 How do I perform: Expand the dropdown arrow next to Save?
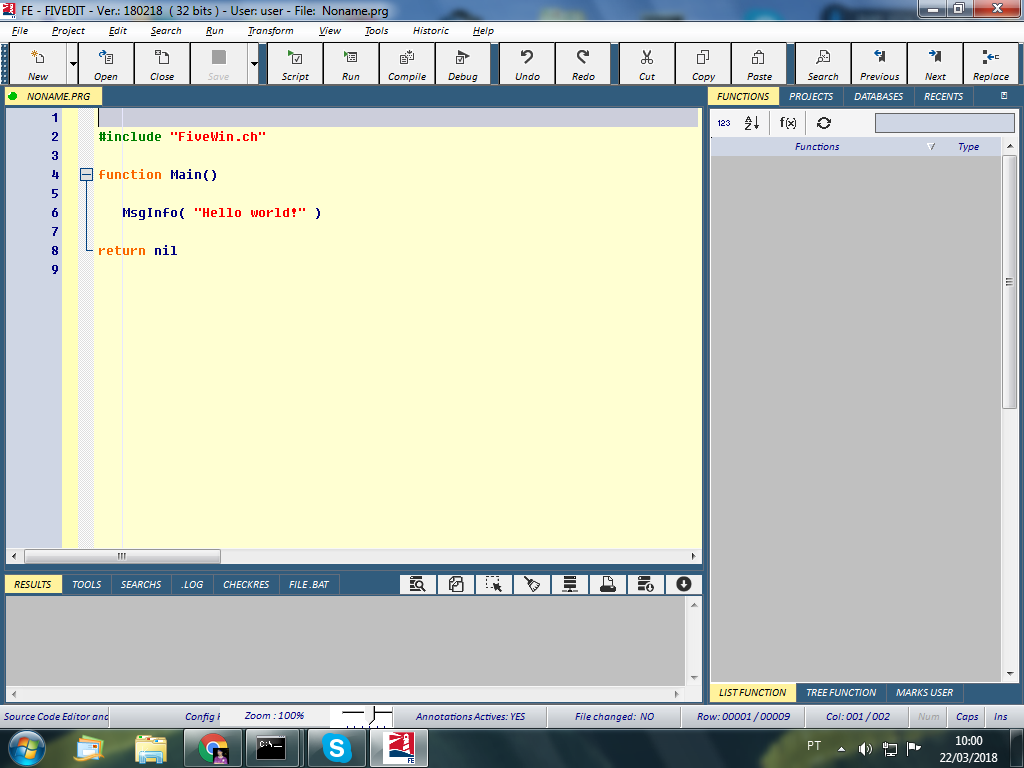[254, 64]
